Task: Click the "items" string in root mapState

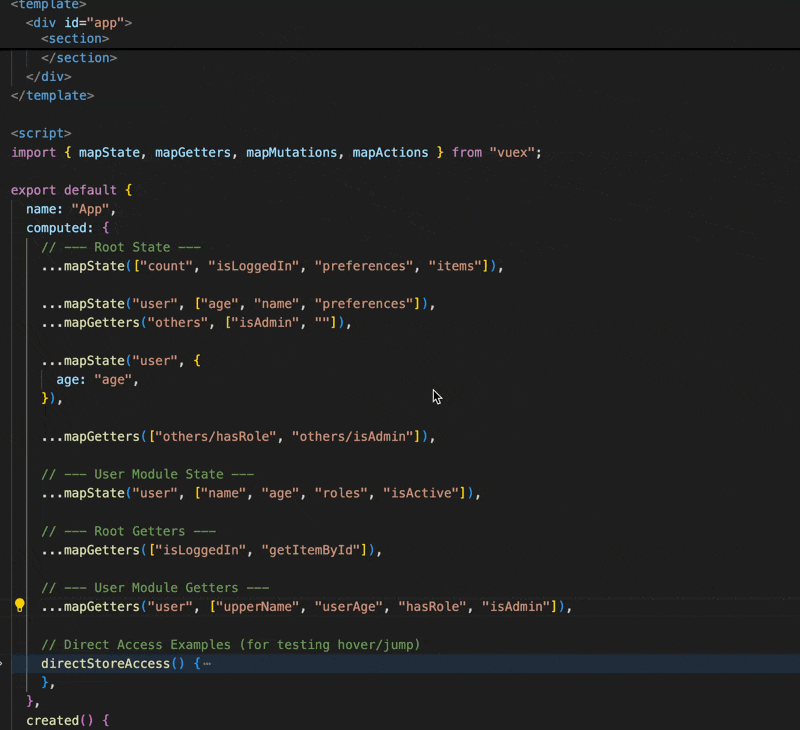Action: coord(455,266)
